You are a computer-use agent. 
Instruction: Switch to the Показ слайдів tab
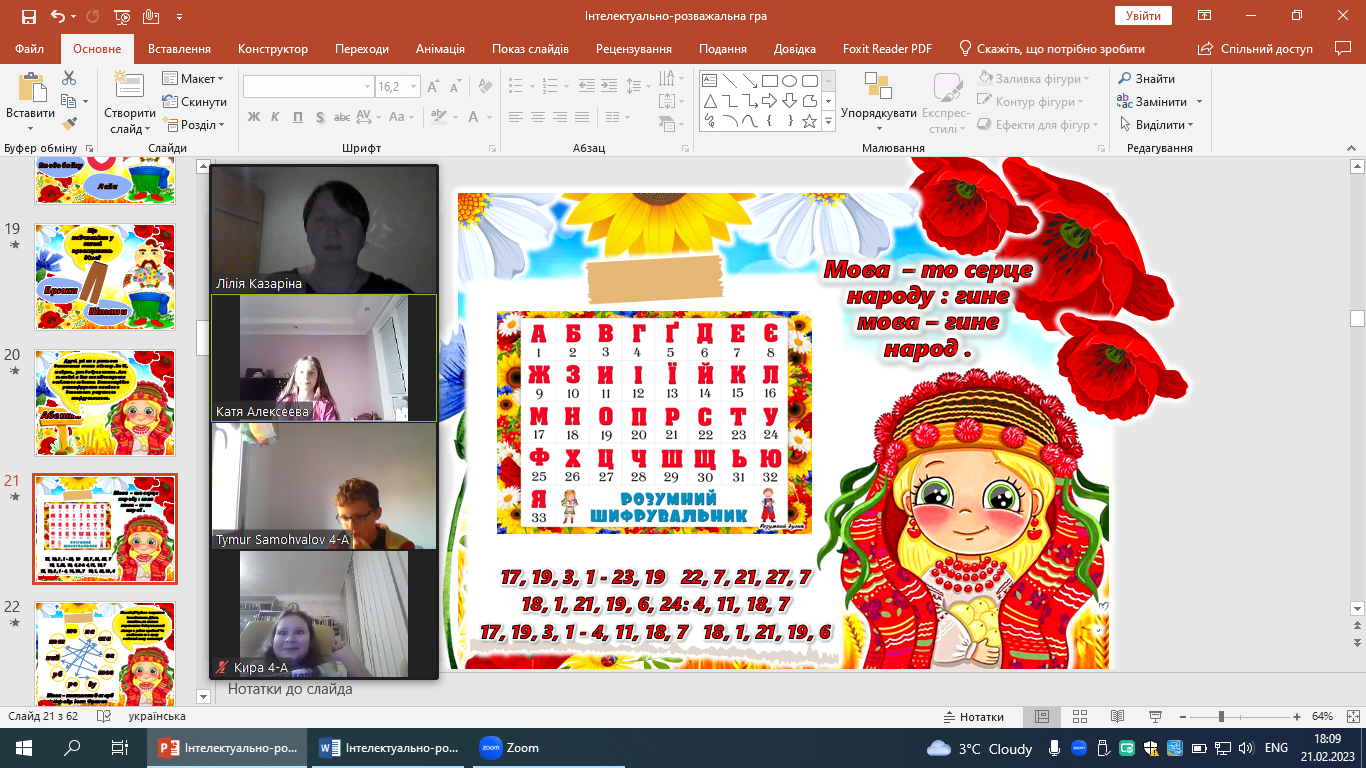530,49
